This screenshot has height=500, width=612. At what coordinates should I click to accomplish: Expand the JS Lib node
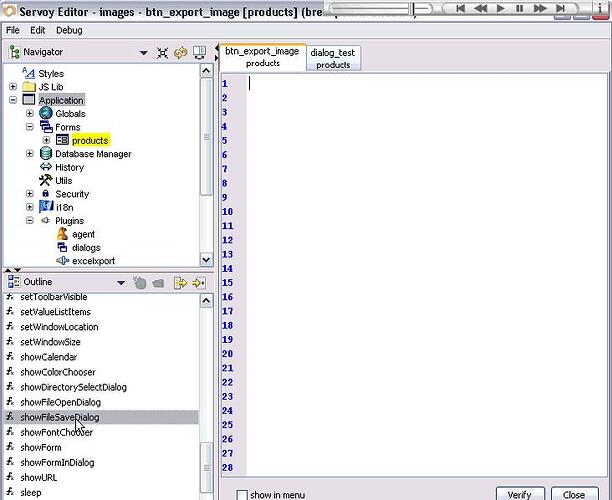(13, 87)
